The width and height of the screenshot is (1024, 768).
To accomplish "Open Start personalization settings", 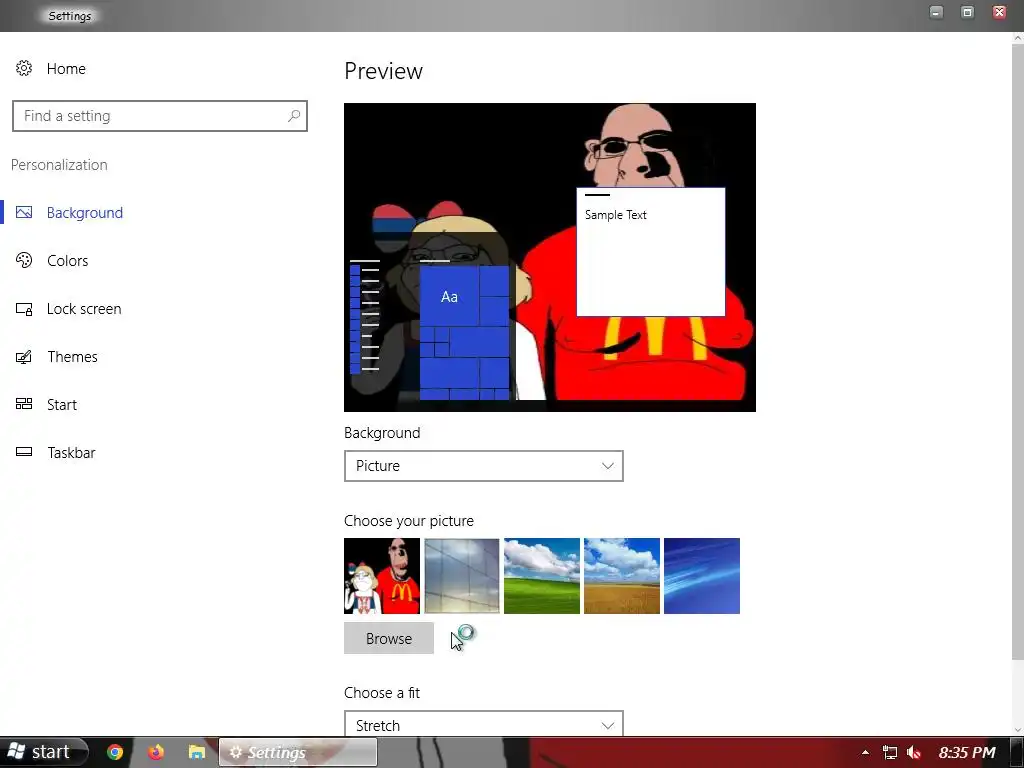I will 61,405.
